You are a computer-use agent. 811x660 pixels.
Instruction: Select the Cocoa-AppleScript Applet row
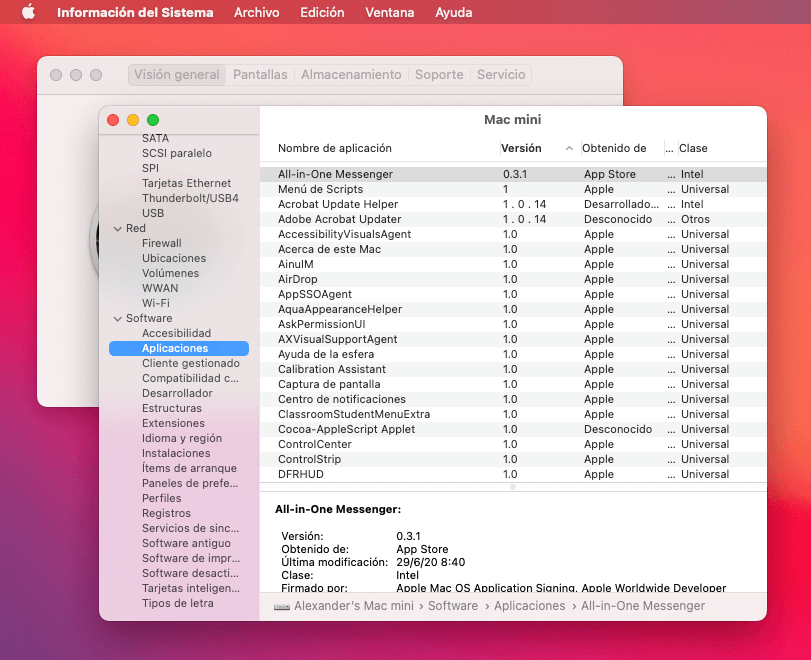[513, 429]
